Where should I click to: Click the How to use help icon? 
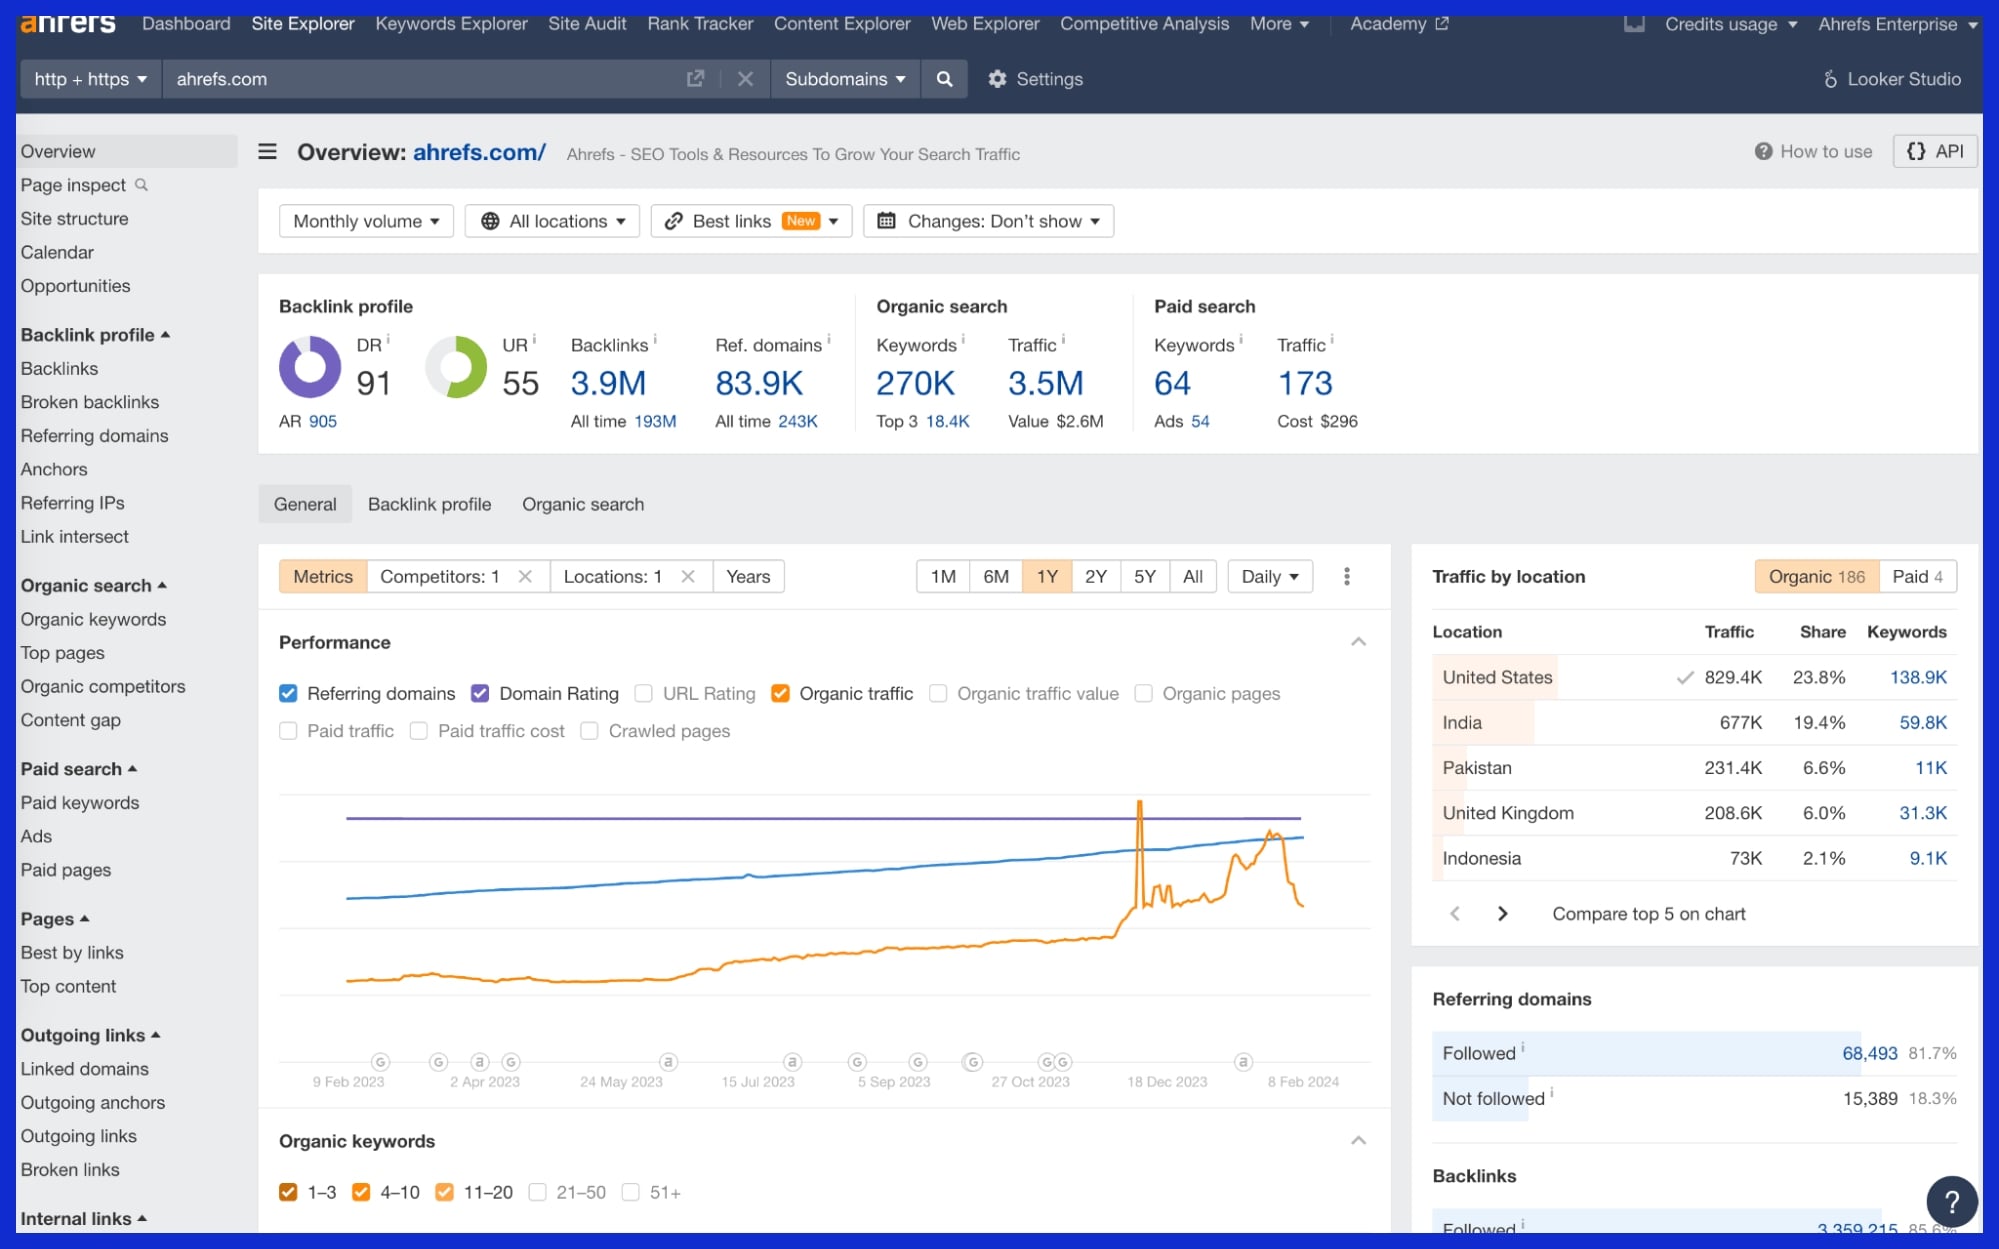tap(1763, 151)
